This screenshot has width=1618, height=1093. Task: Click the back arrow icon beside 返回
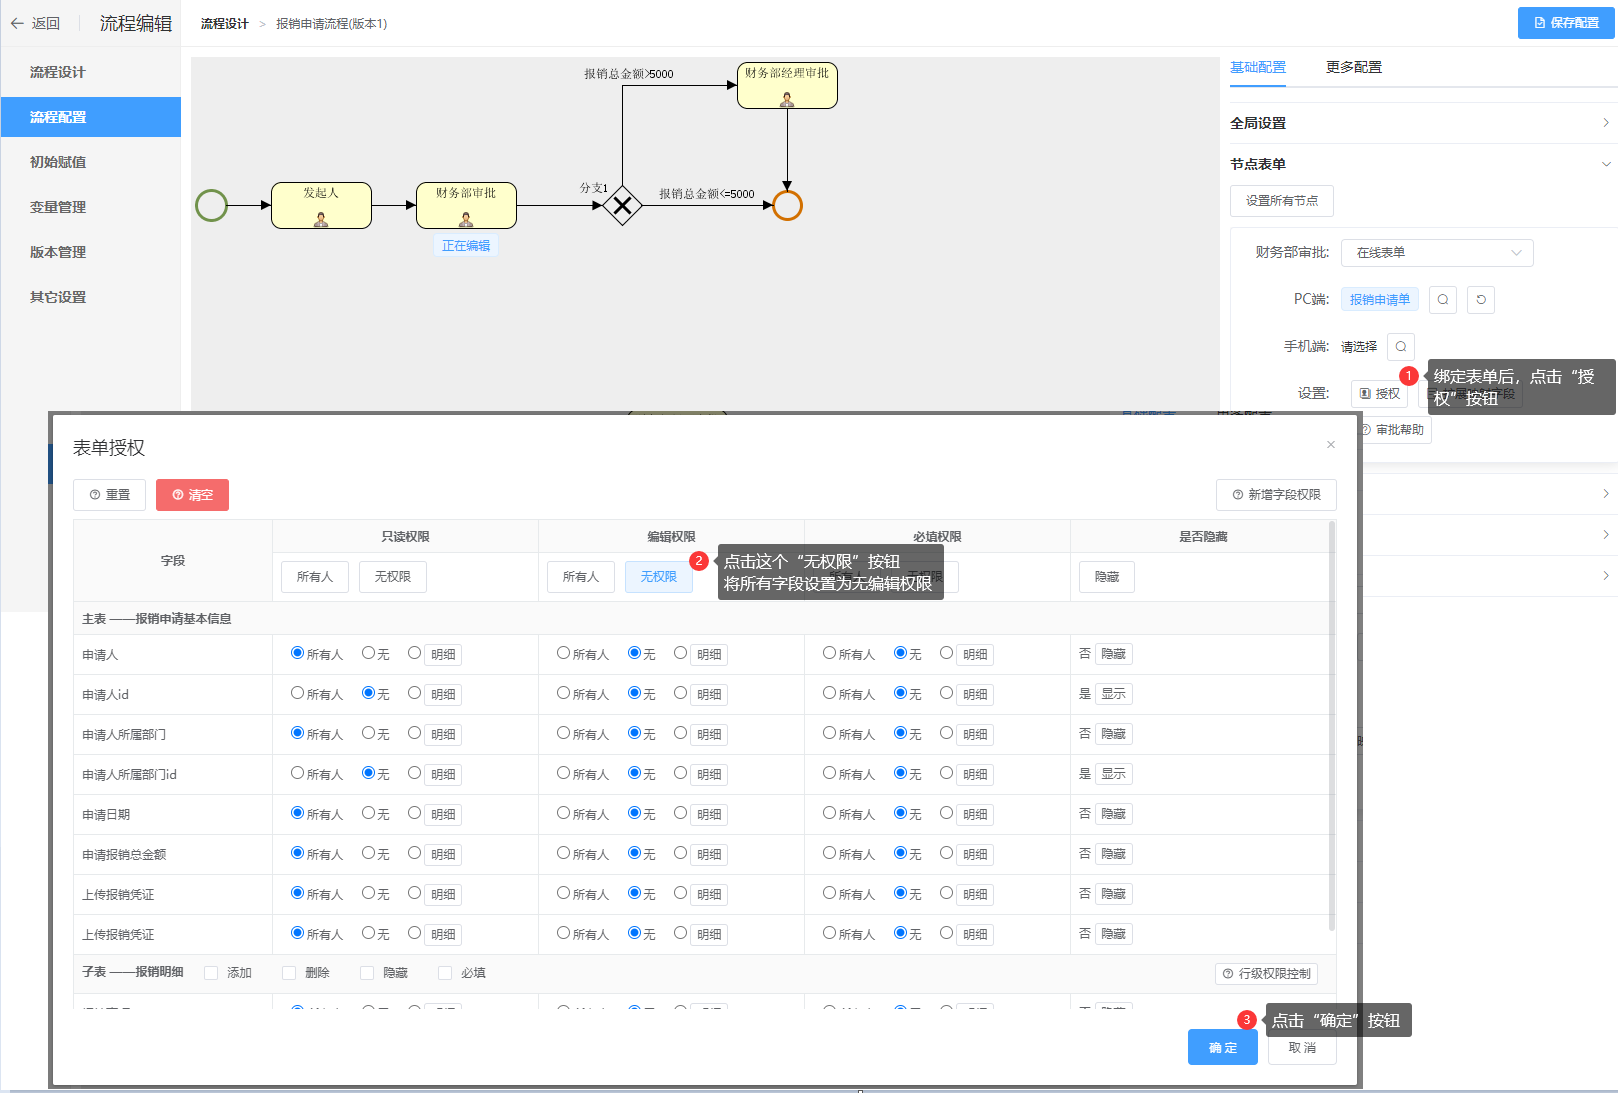coord(17,23)
